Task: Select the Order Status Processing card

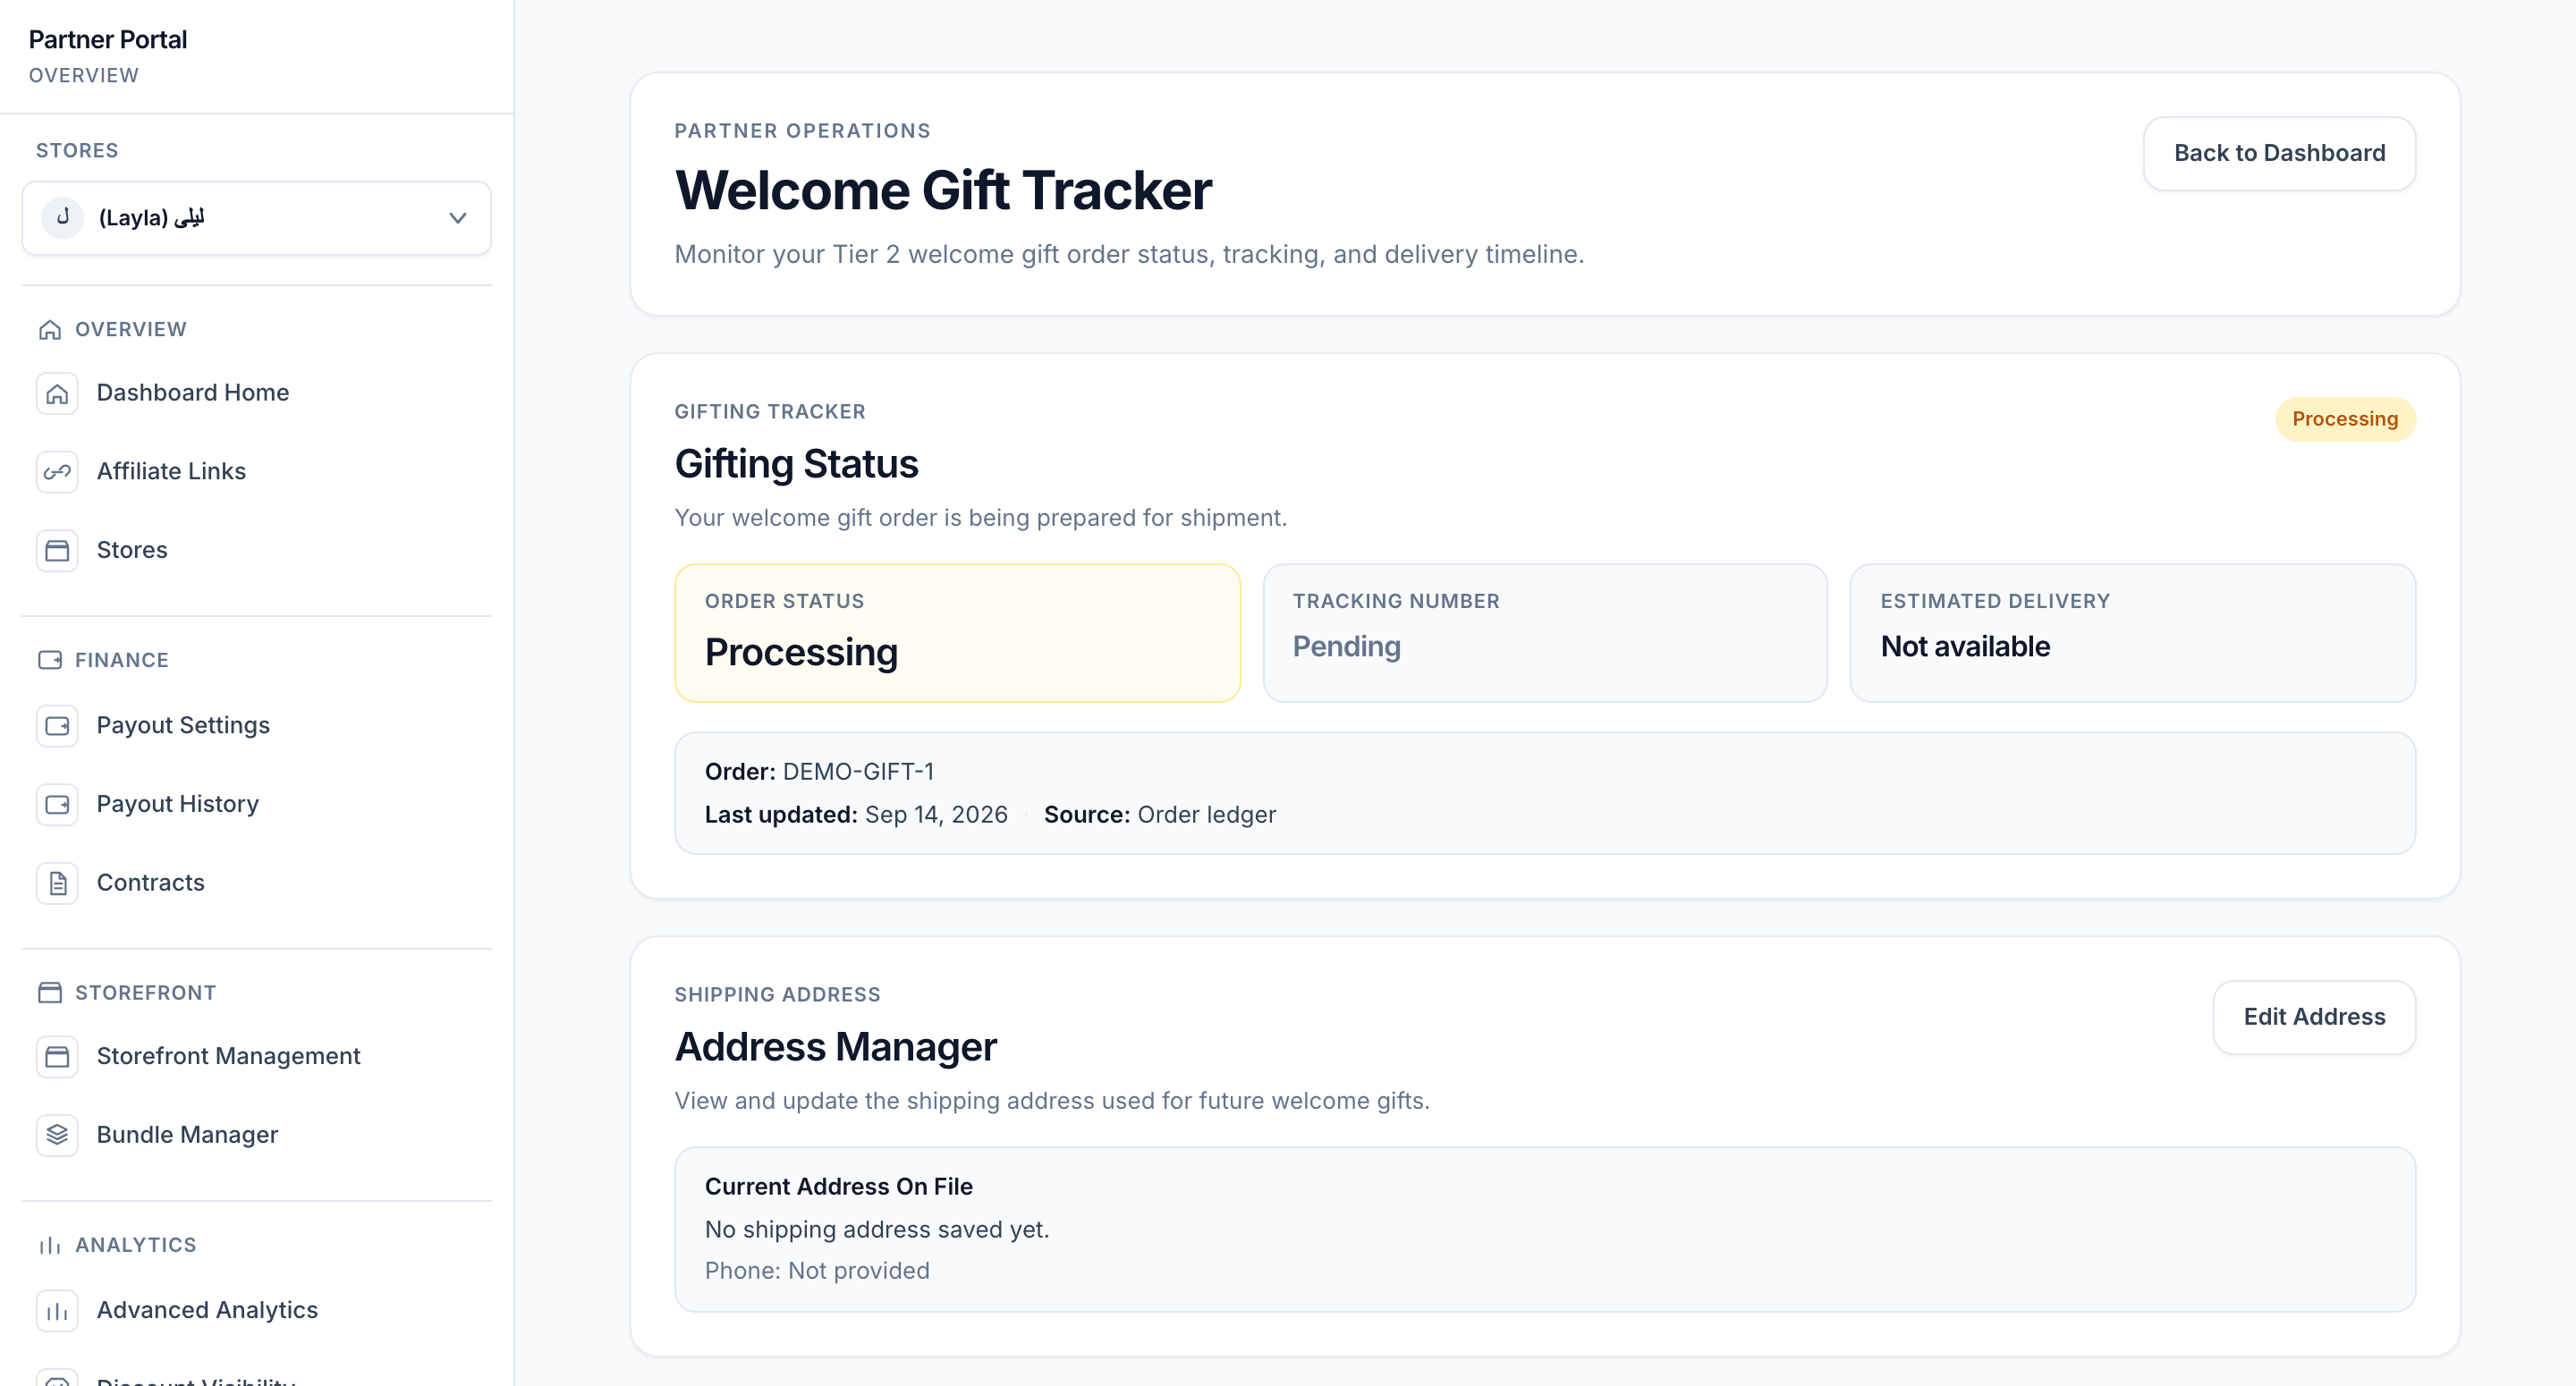Action: [x=957, y=633]
